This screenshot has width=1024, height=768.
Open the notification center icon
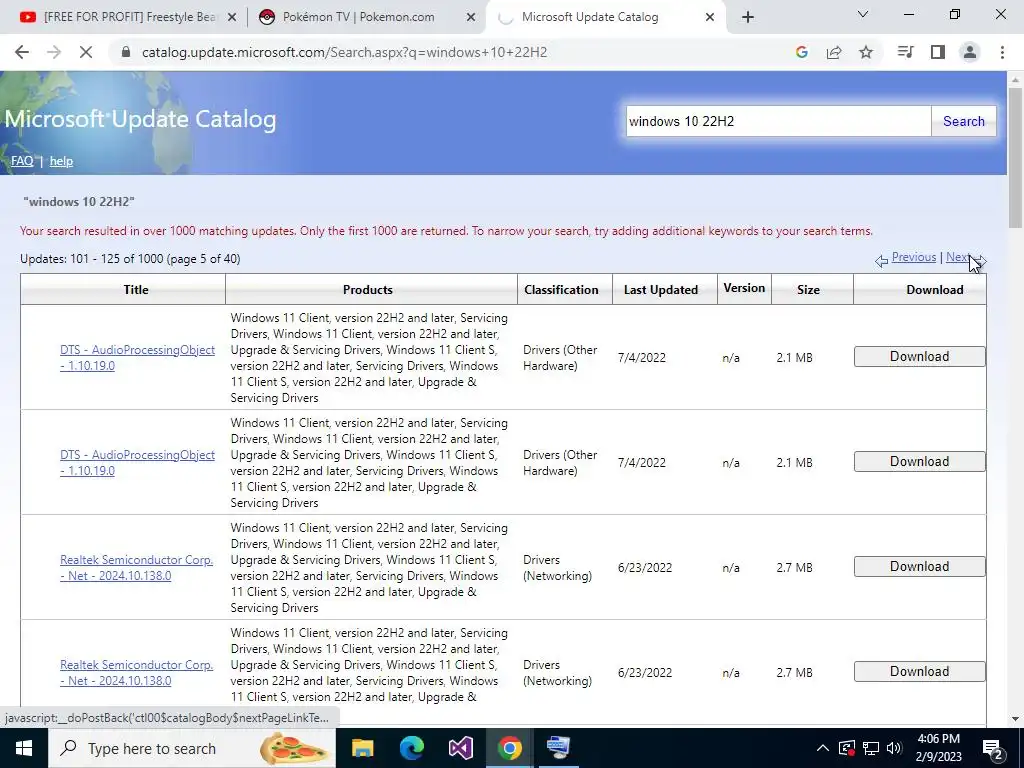(x=992, y=749)
